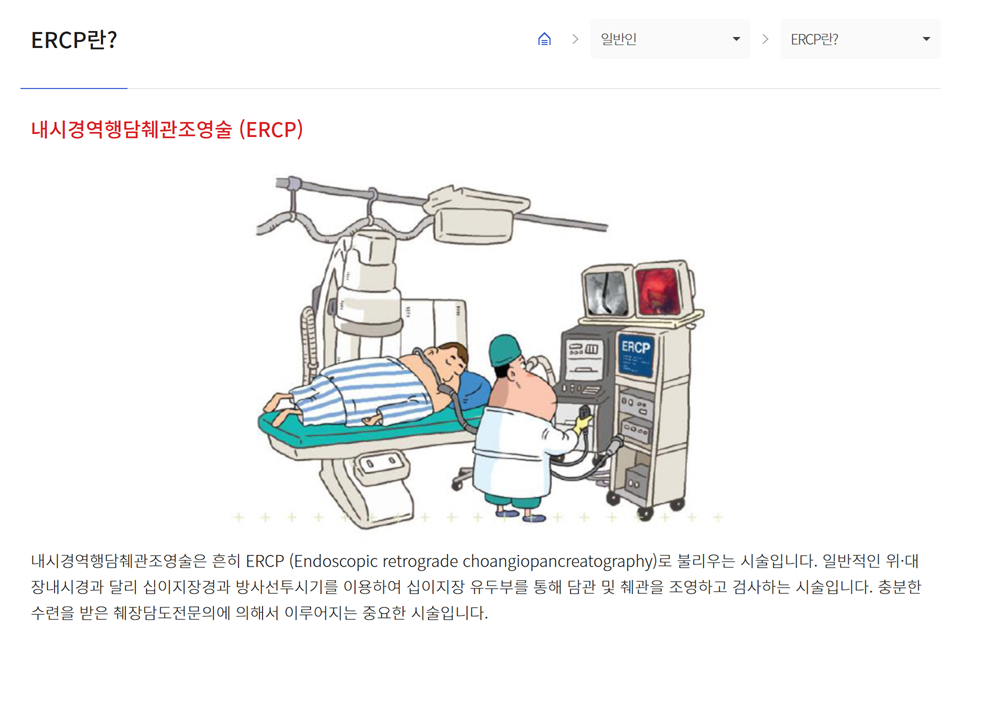Viewport: 1002px width, 704px height.
Task: Click the ERCP란? page title
Action: pos(74,40)
